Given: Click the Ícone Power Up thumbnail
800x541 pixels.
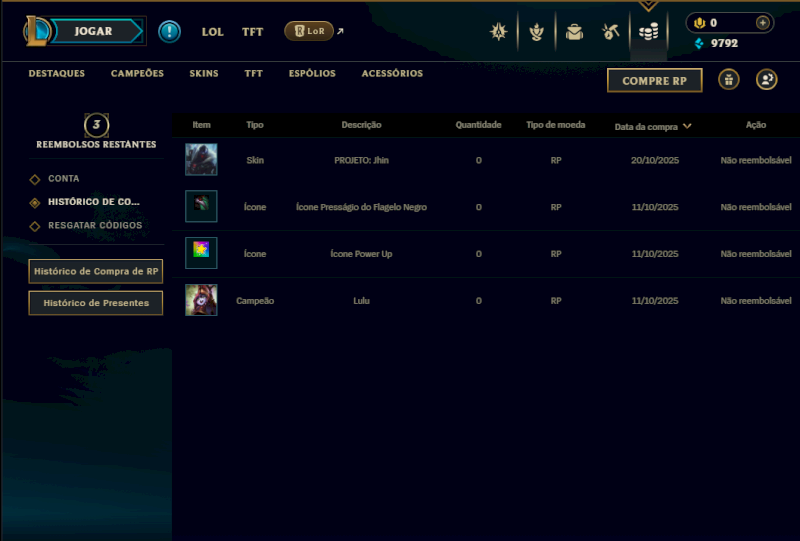Looking at the screenshot, I should [x=201, y=253].
